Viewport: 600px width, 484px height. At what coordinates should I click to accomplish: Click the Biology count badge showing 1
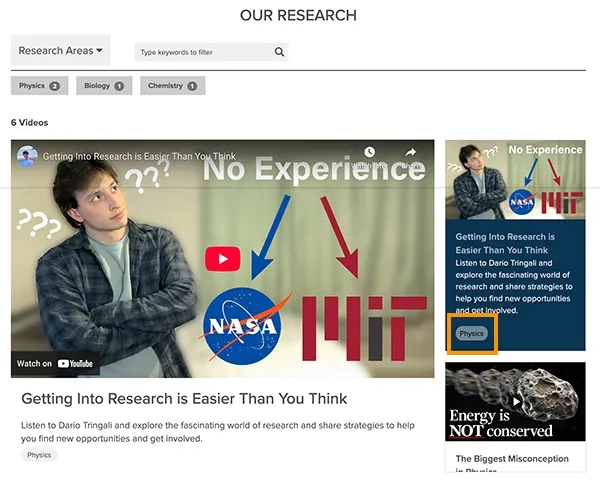coord(119,86)
